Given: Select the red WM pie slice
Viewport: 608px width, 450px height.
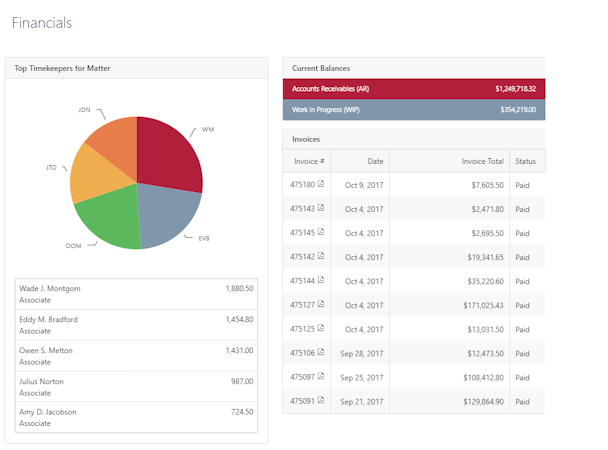Looking at the screenshot, I should [x=167, y=155].
